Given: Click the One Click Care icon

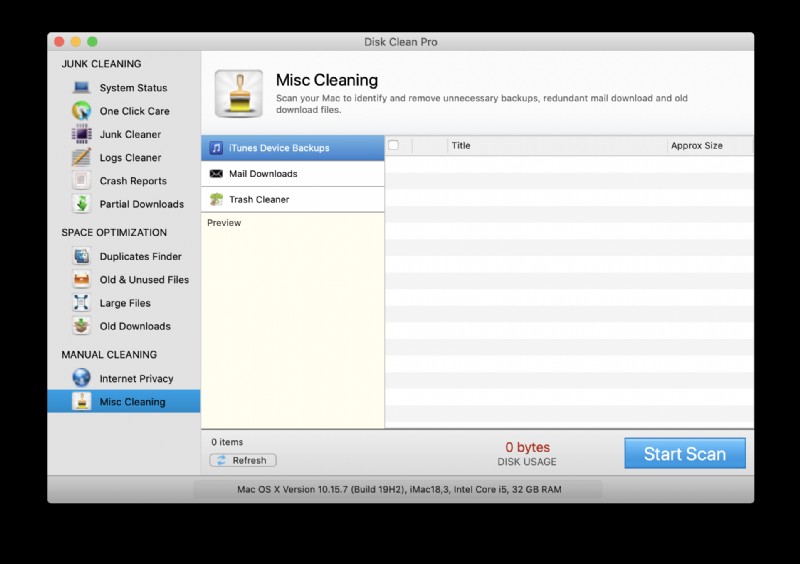Looking at the screenshot, I should [82, 111].
